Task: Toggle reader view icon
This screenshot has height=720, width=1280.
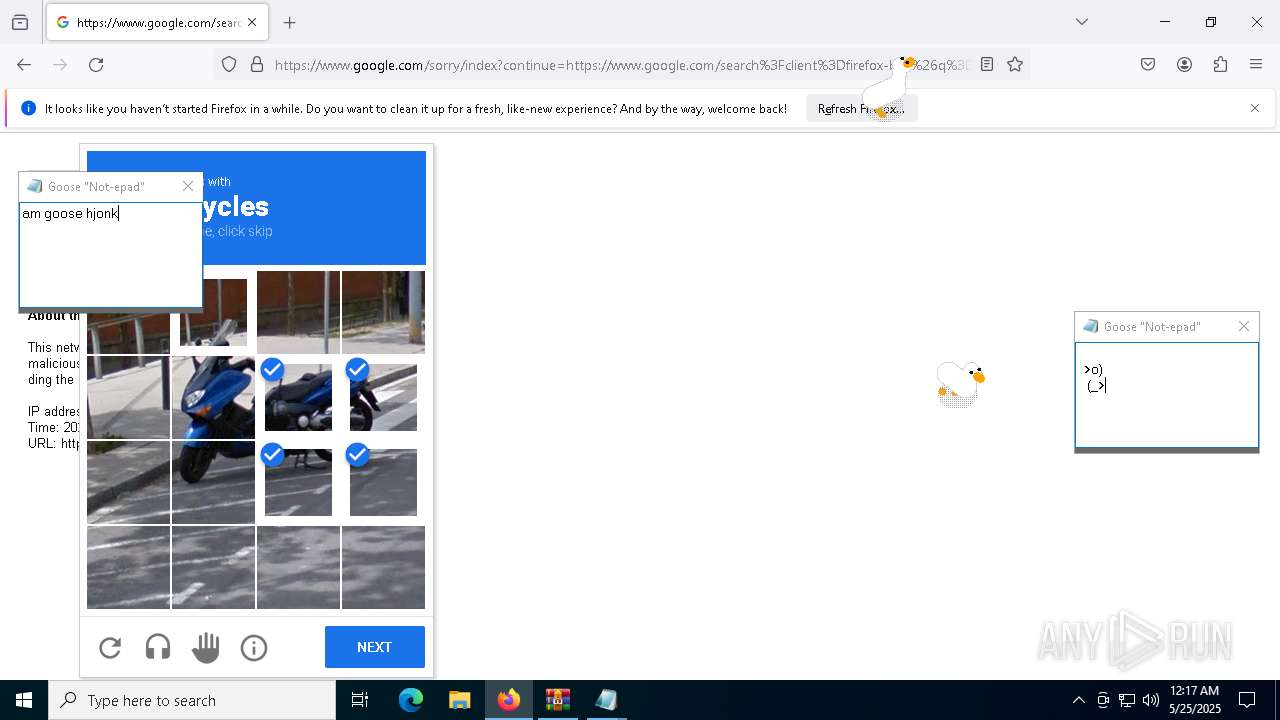Action: [987, 64]
